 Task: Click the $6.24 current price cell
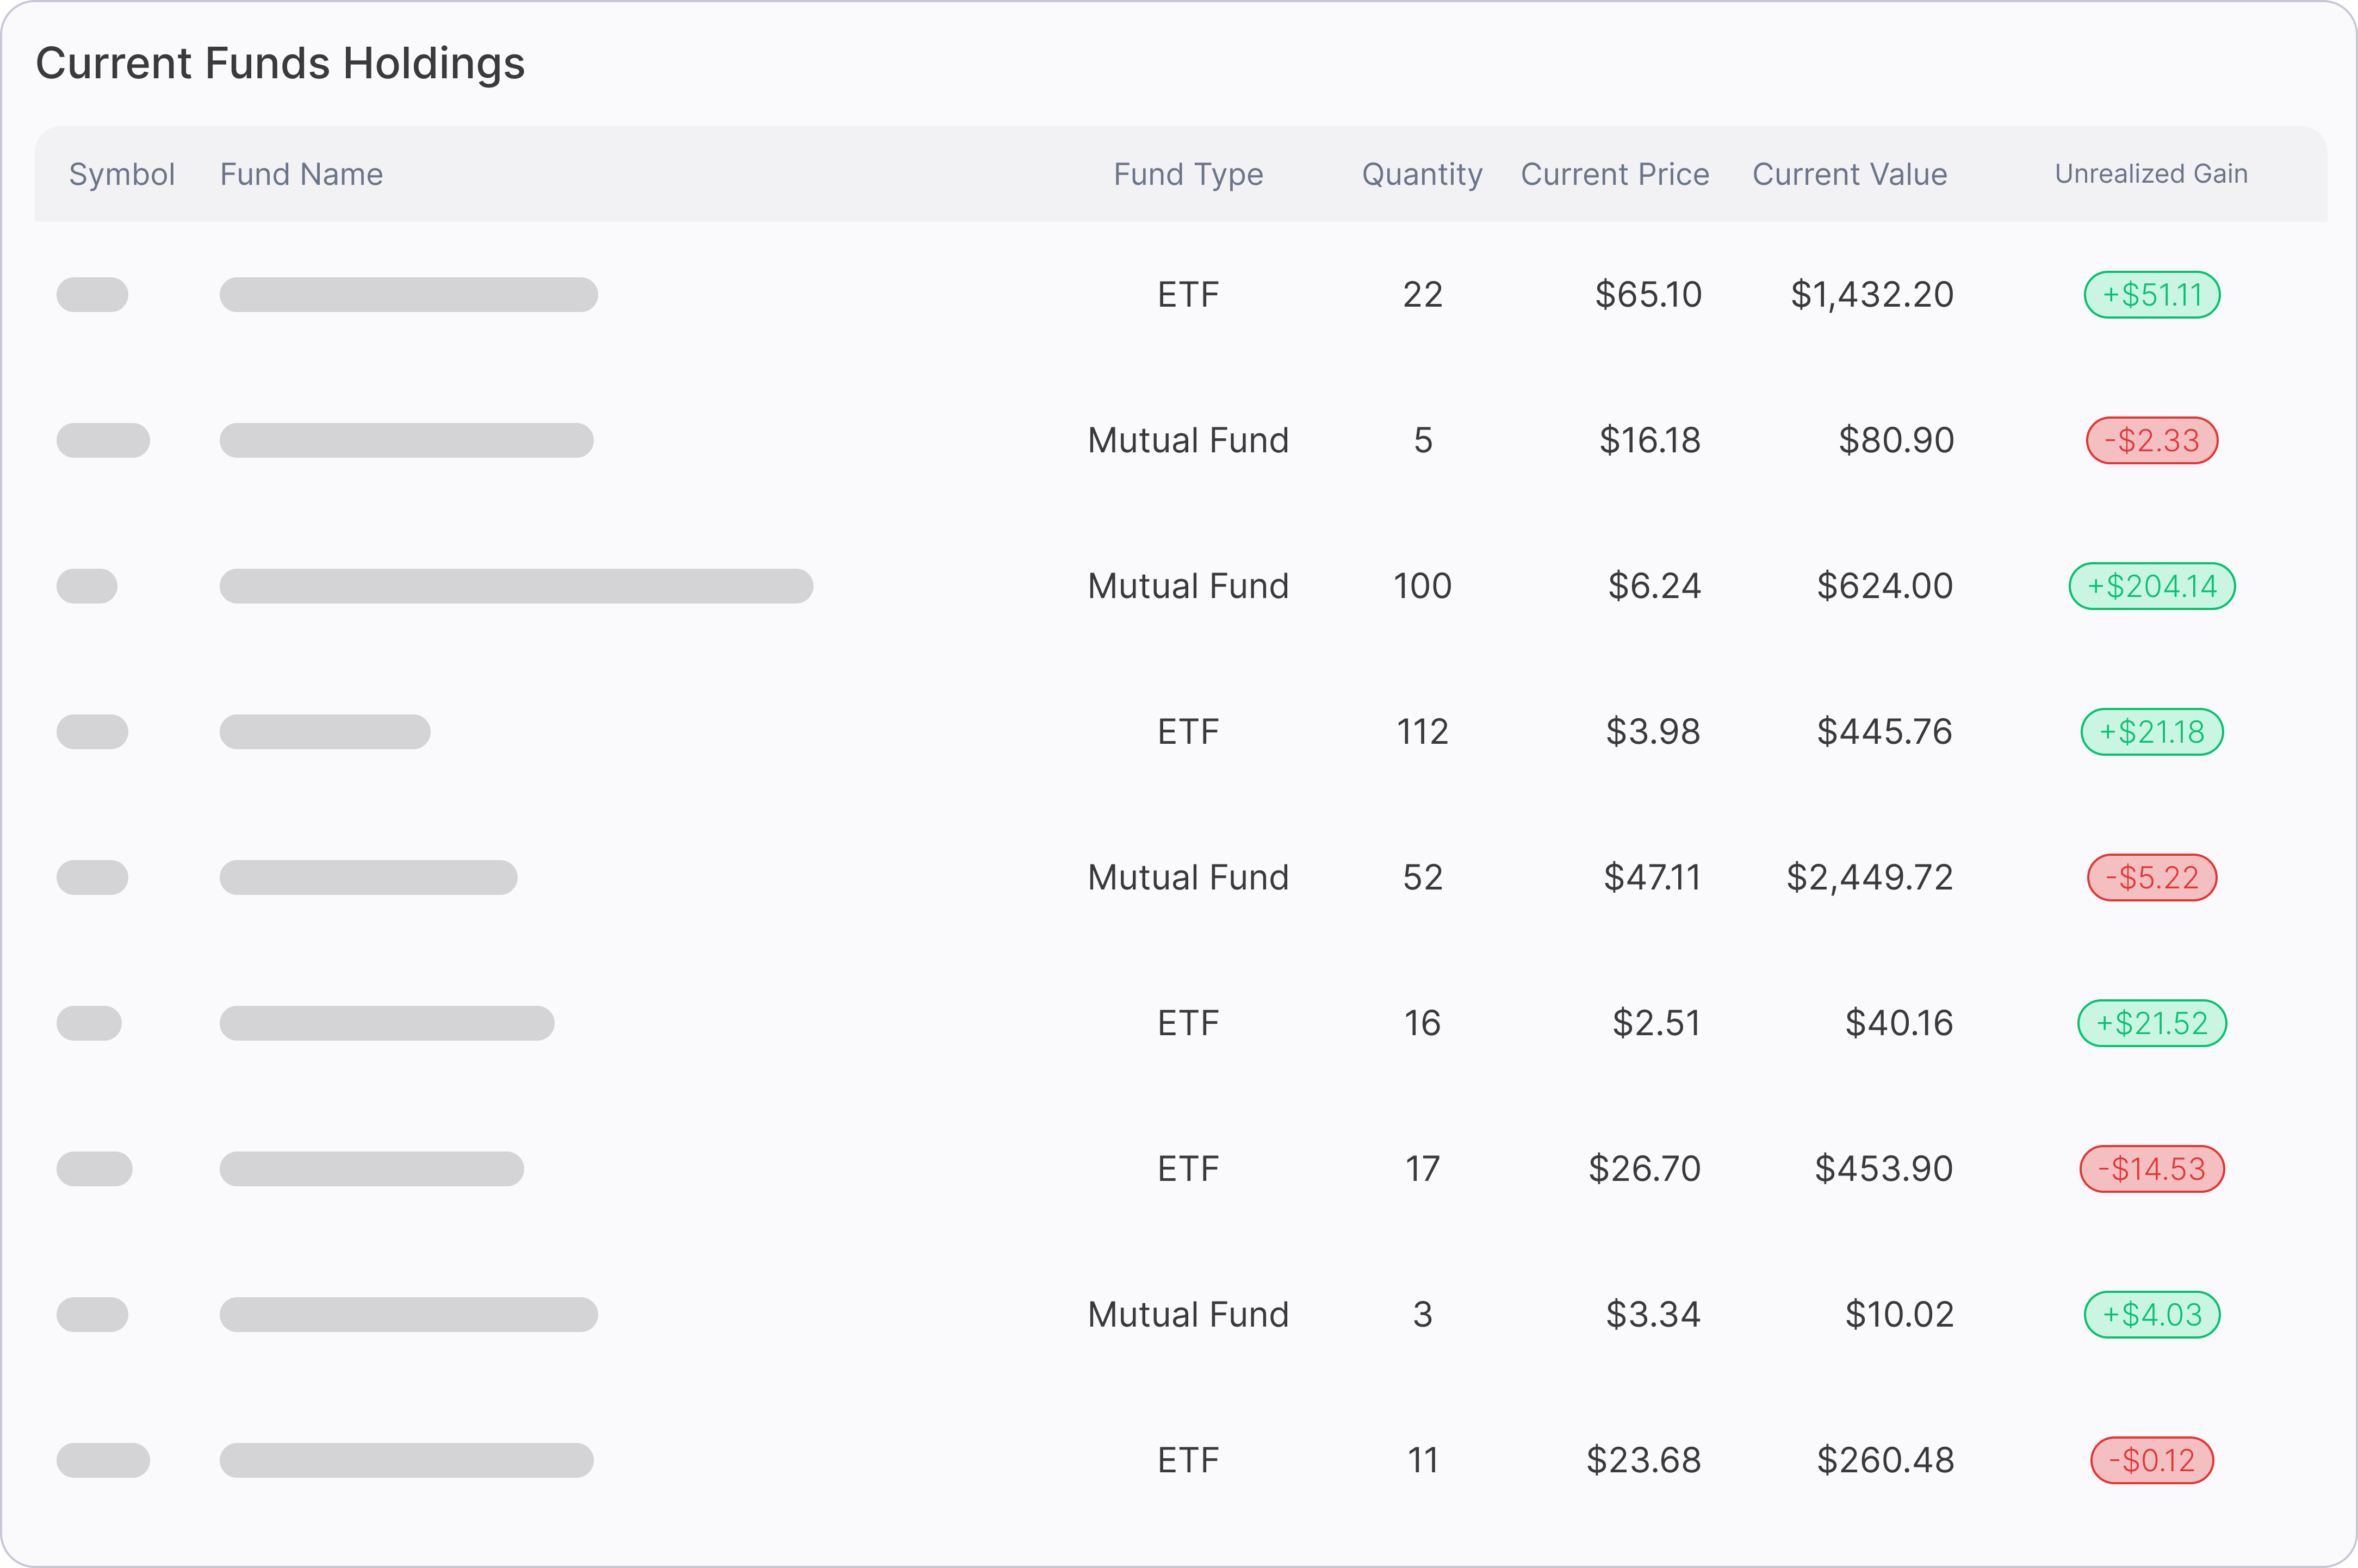(x=1654, y=586)
